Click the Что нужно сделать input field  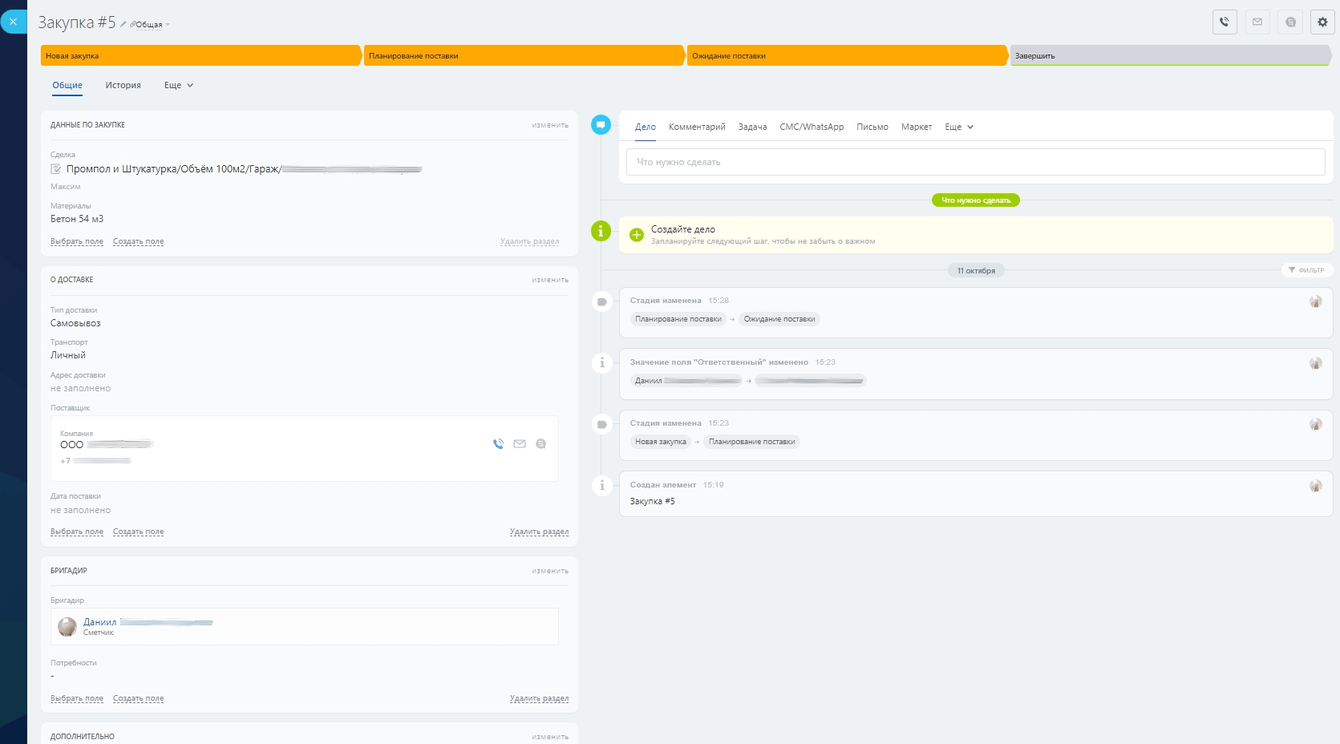[975, 162]
